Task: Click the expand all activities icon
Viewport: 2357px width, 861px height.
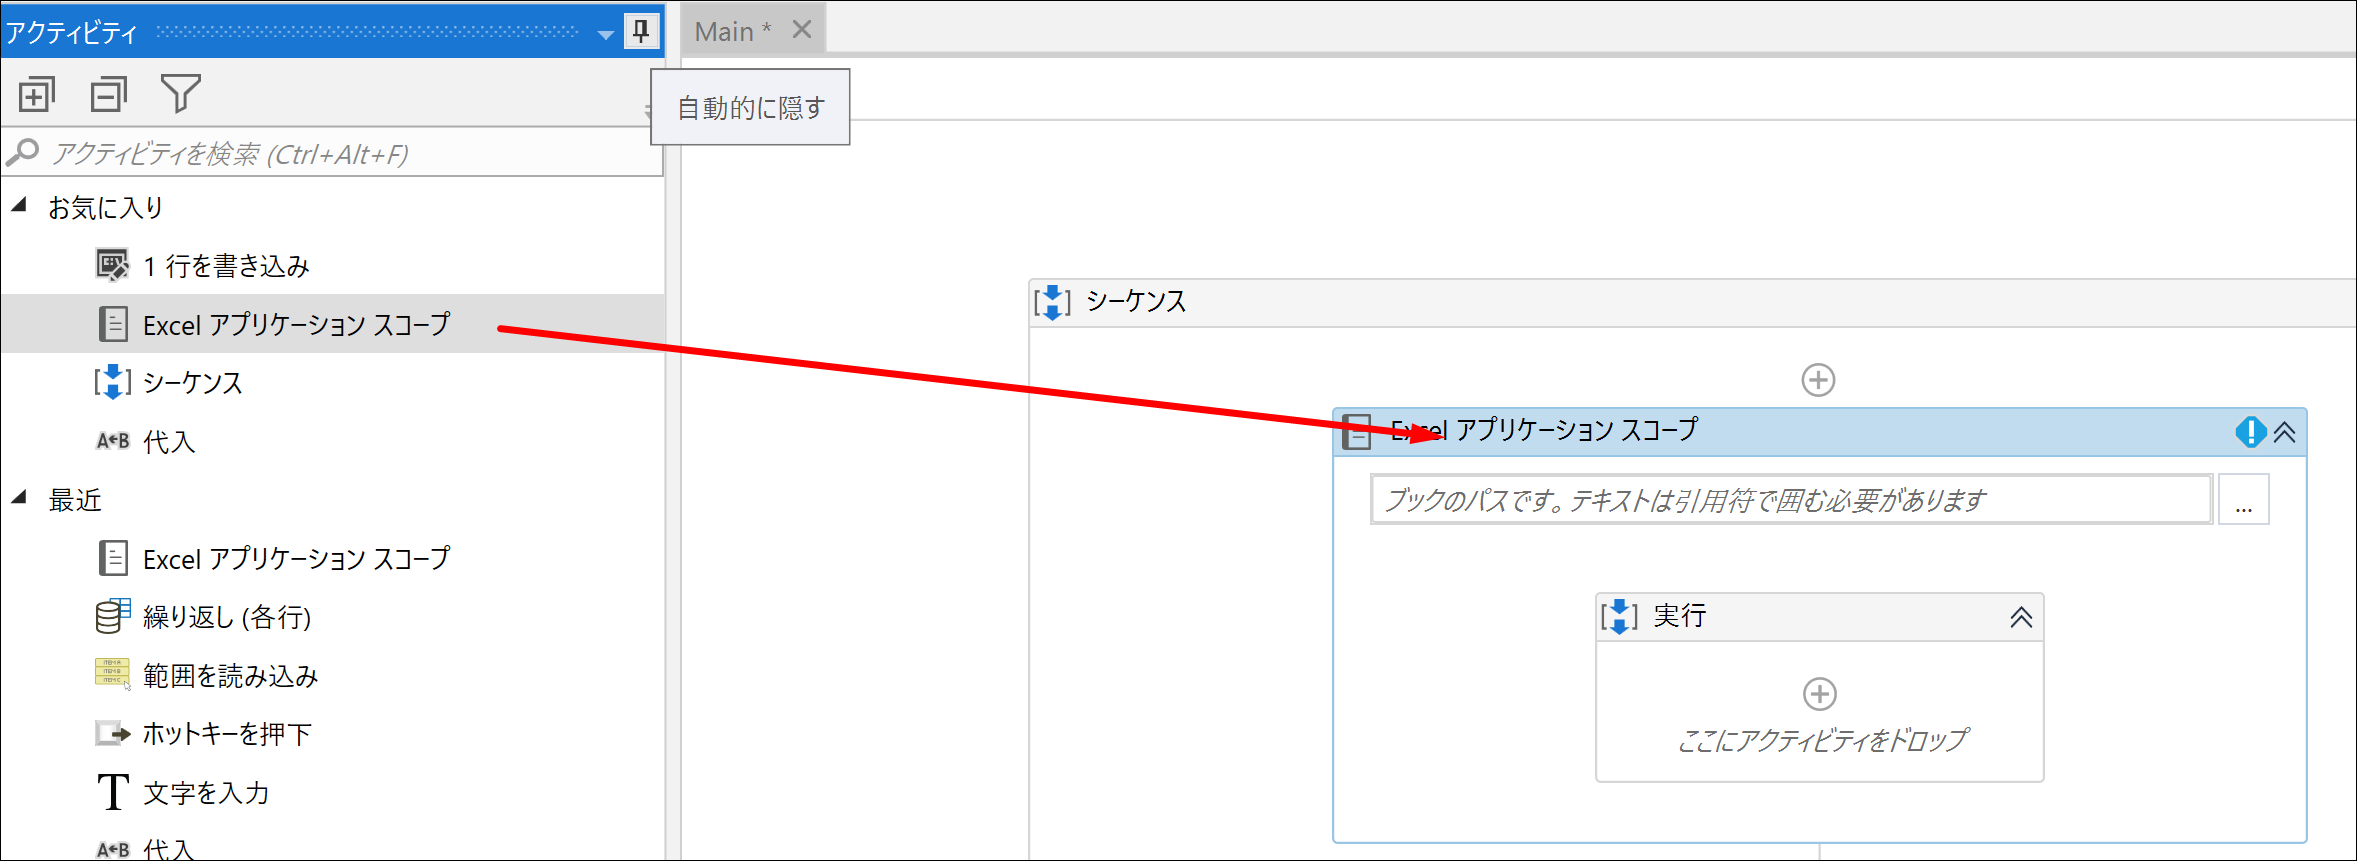Action: pos(37,95)
